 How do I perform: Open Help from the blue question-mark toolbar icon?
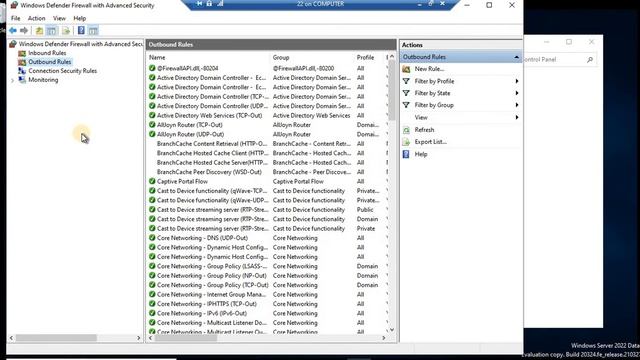[x=81, y=31]
